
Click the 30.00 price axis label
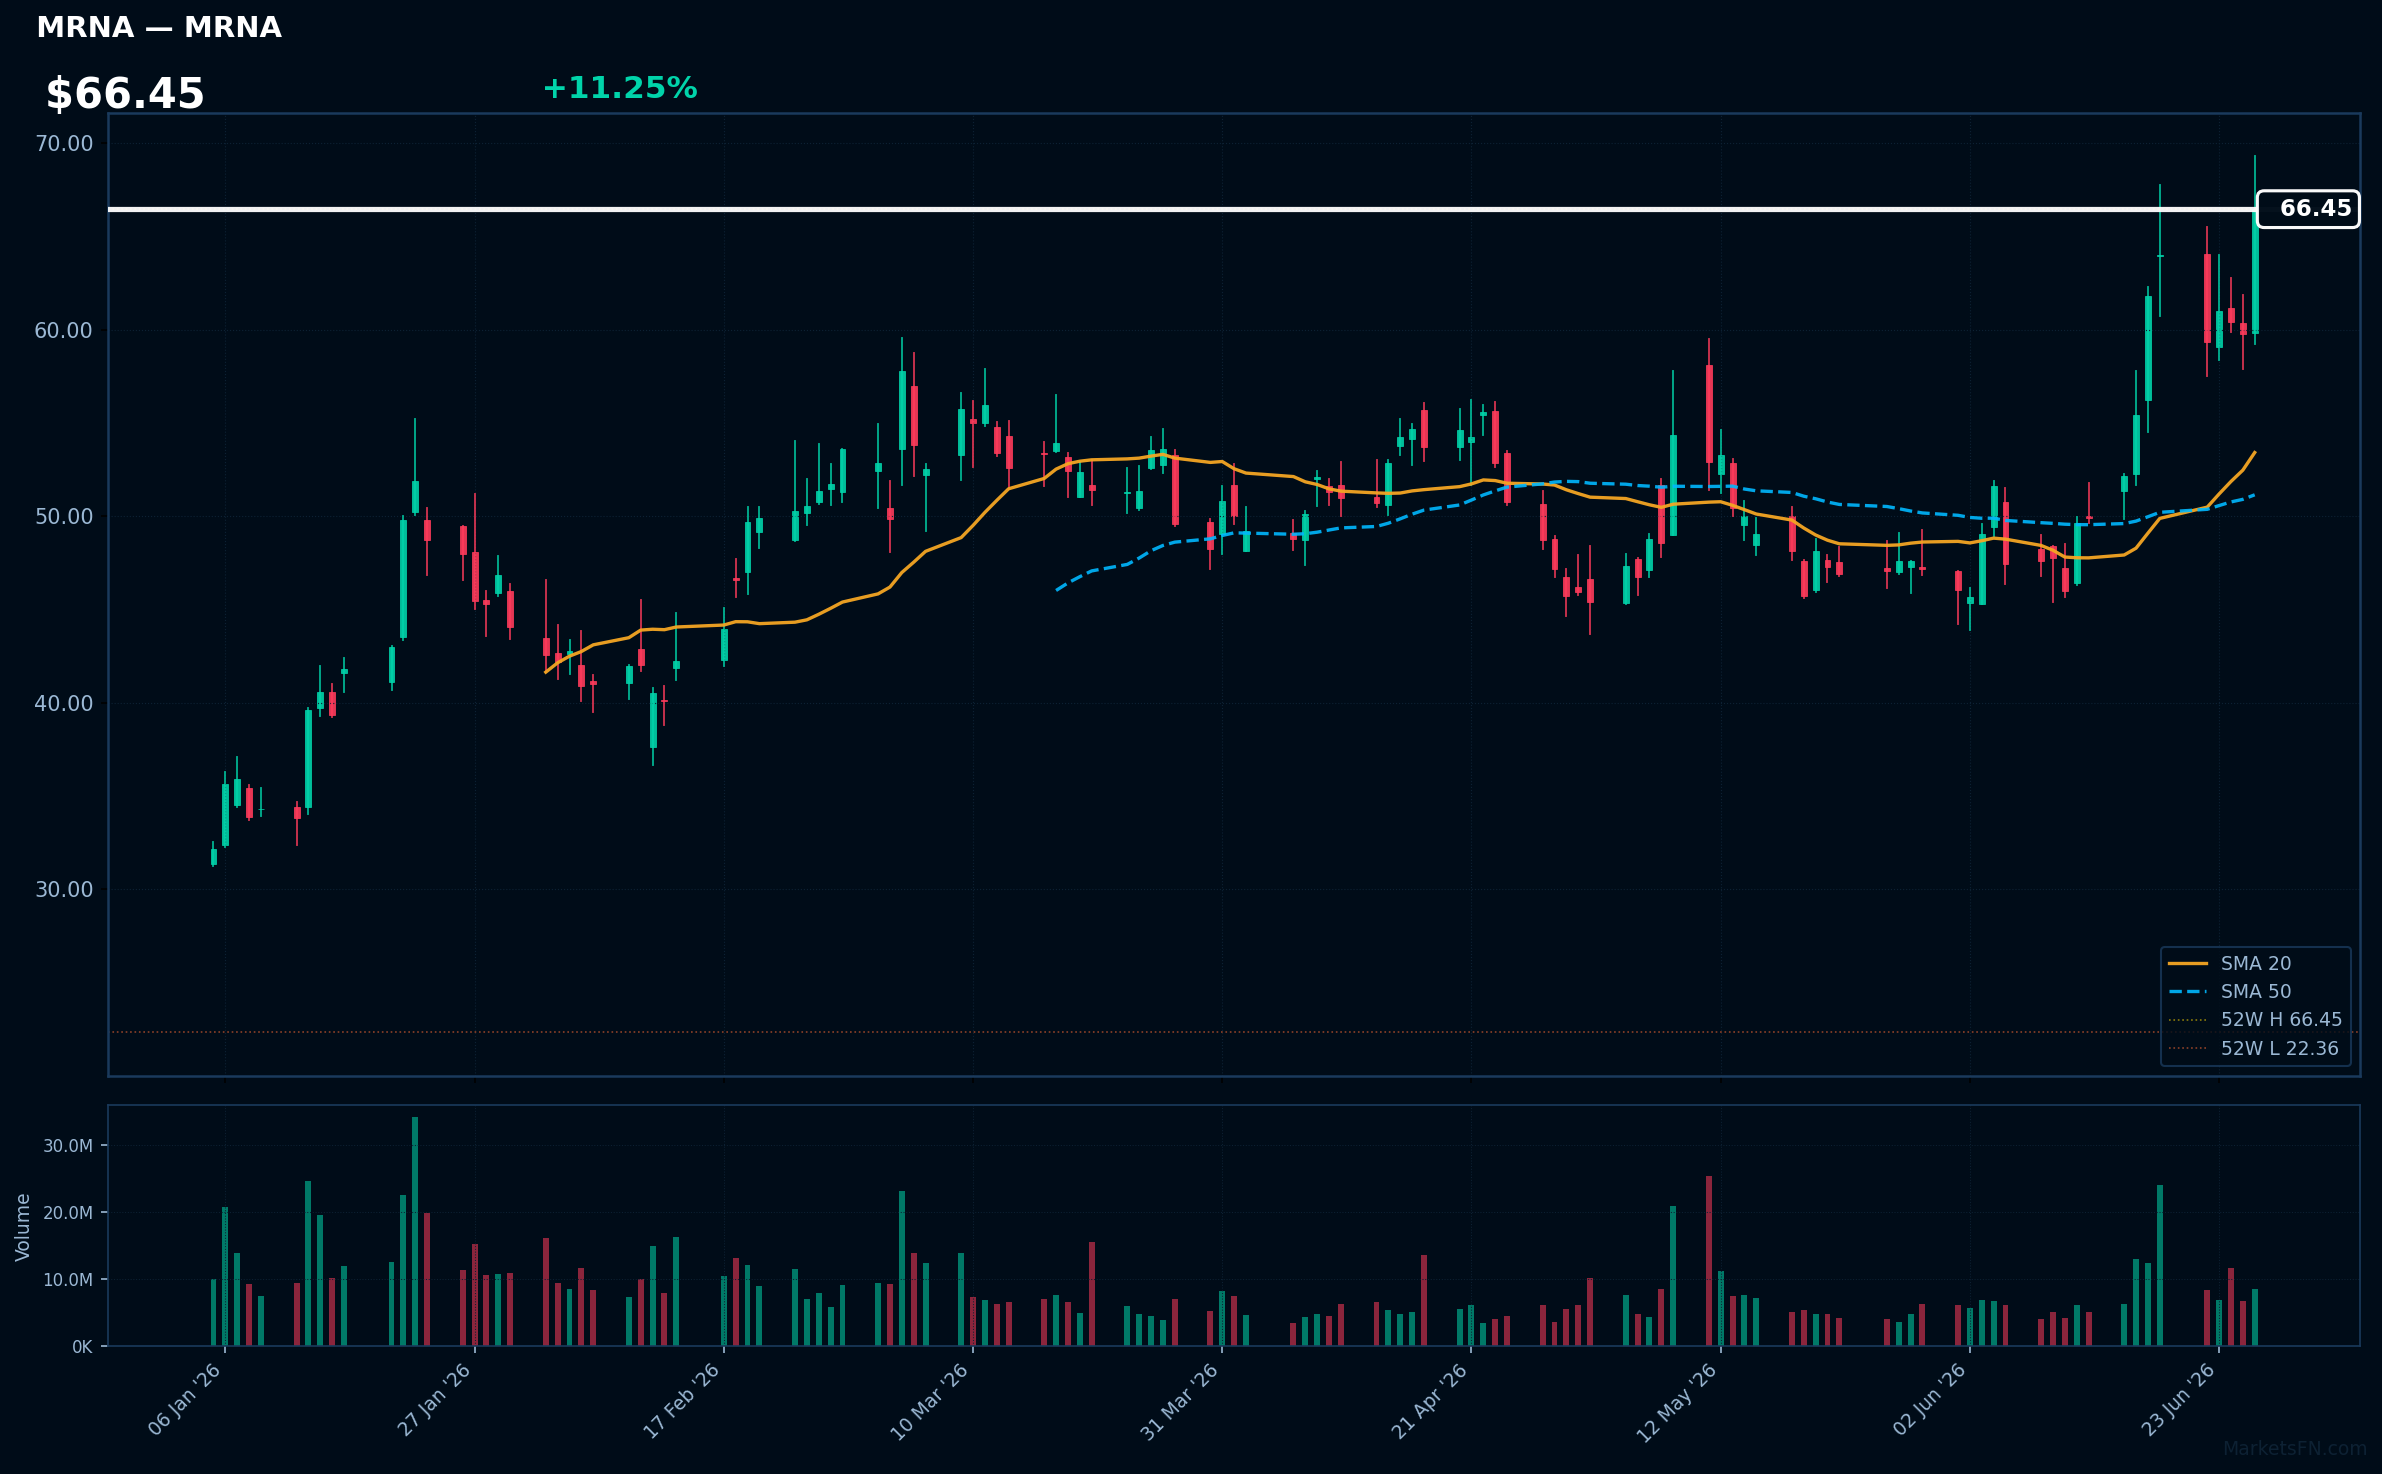[64, 890]
